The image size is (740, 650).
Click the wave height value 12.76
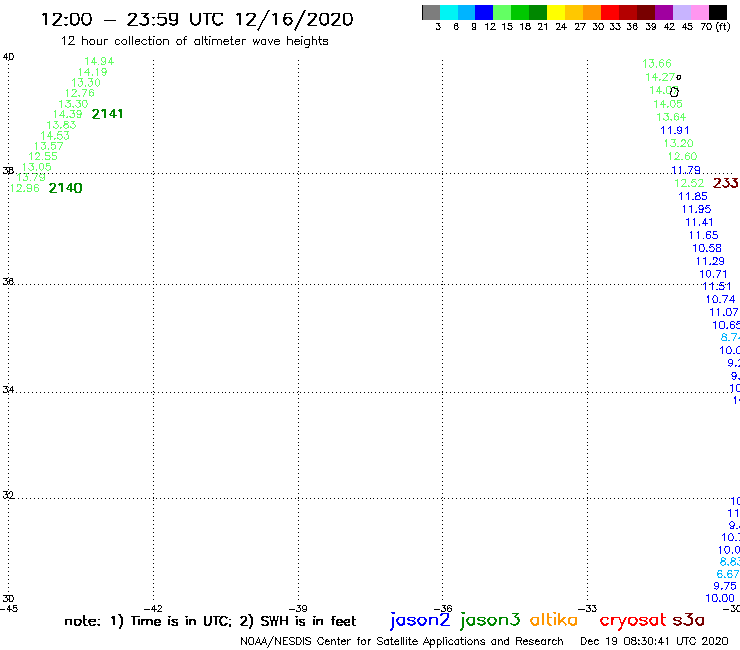click(80, 93)
